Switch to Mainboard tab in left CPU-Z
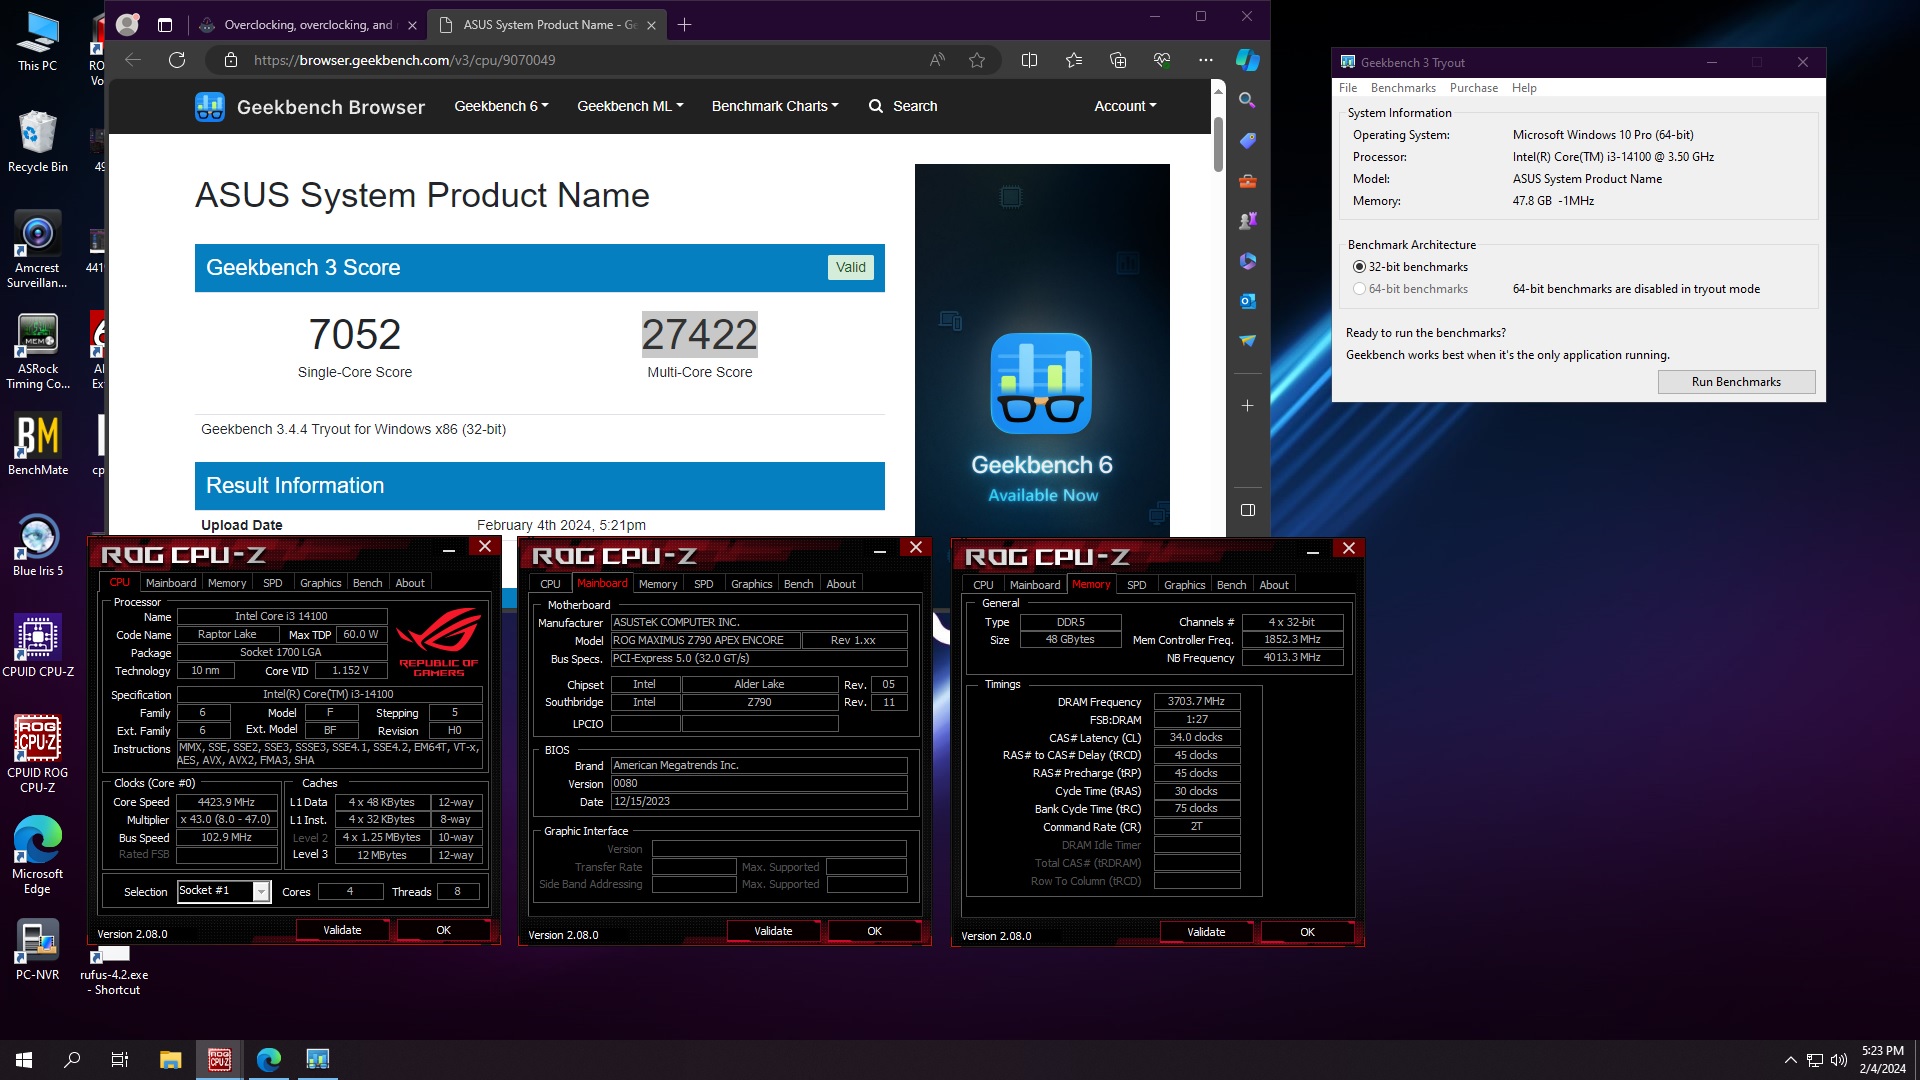The height and width of the screenshot is (1080, 1920). 171,583
